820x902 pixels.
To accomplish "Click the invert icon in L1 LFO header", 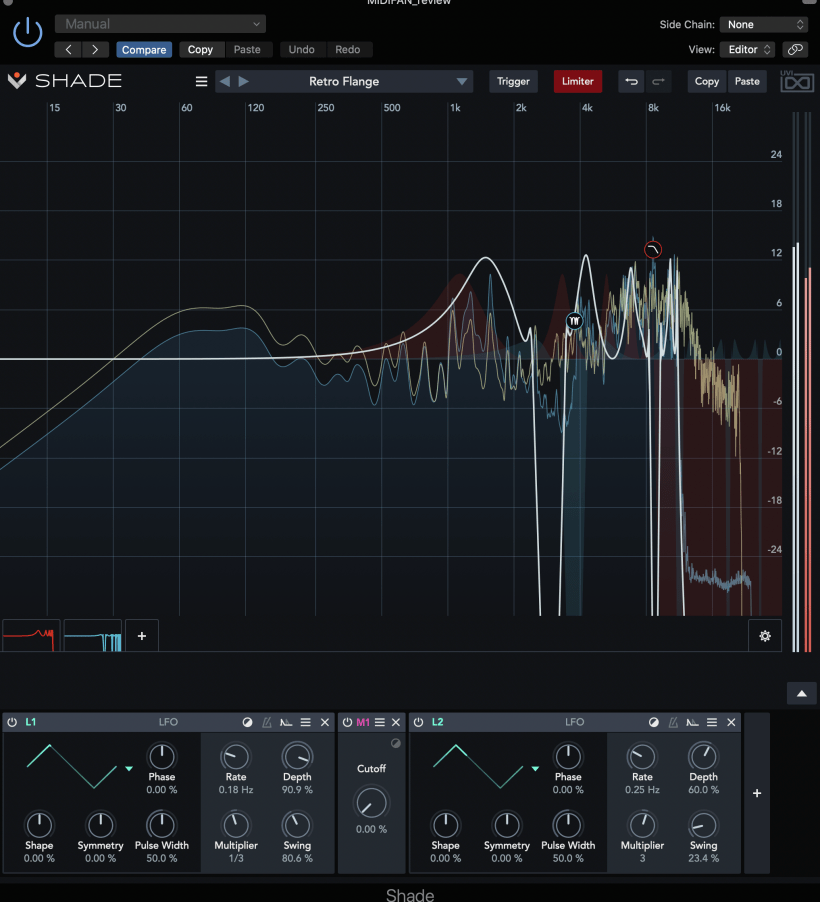I will [247, 722].
